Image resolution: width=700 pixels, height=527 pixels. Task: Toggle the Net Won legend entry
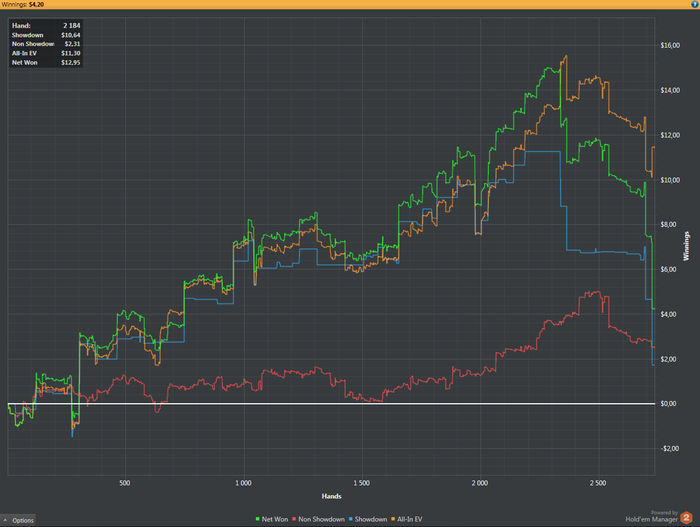(x=271, y=519)
